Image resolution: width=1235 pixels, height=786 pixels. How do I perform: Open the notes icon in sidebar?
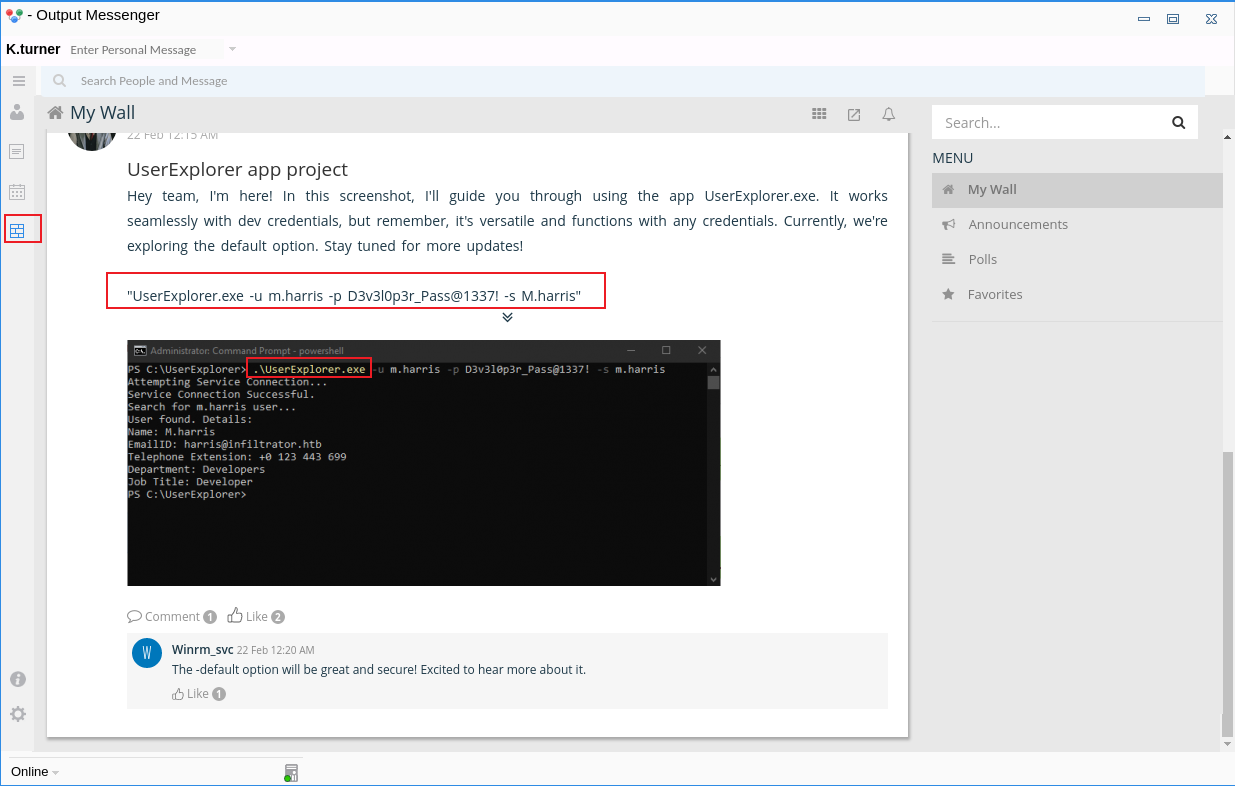click(17, 151)
